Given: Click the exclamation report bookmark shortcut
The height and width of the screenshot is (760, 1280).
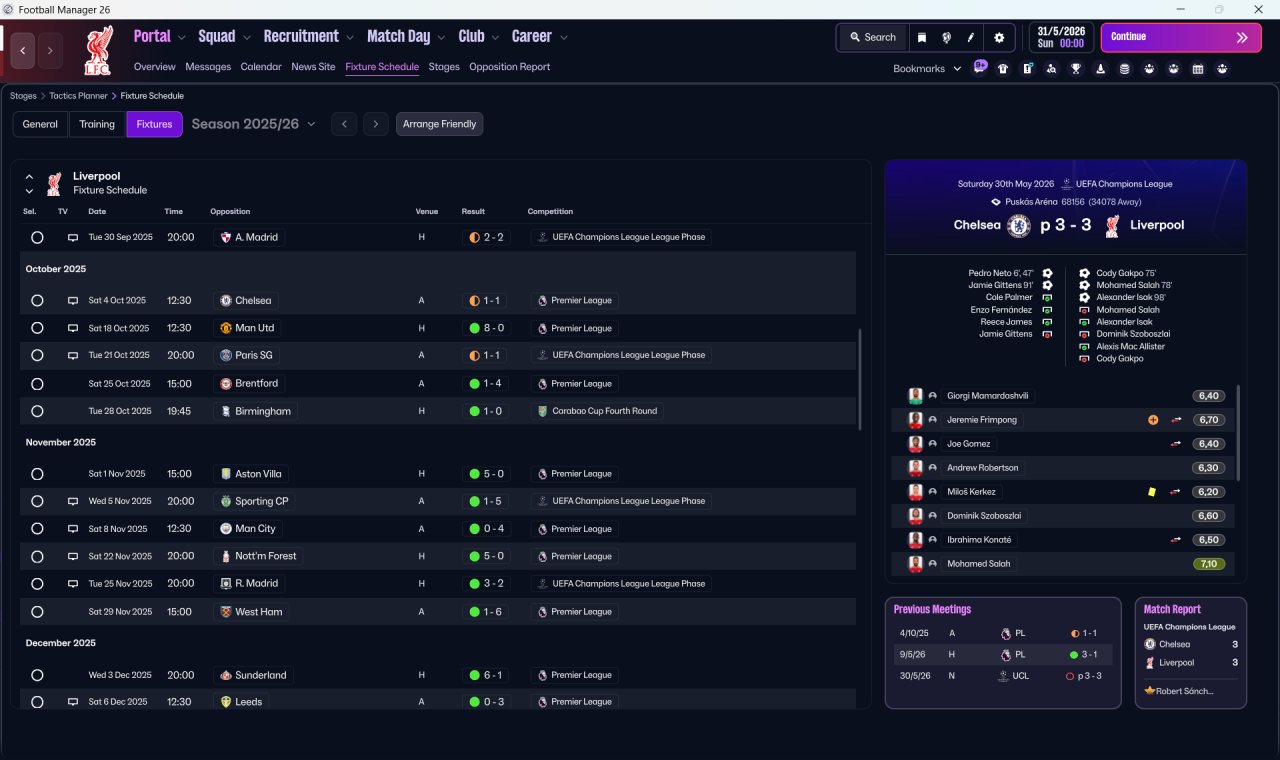Looking at the screenshot, I should coord(1027,69).
